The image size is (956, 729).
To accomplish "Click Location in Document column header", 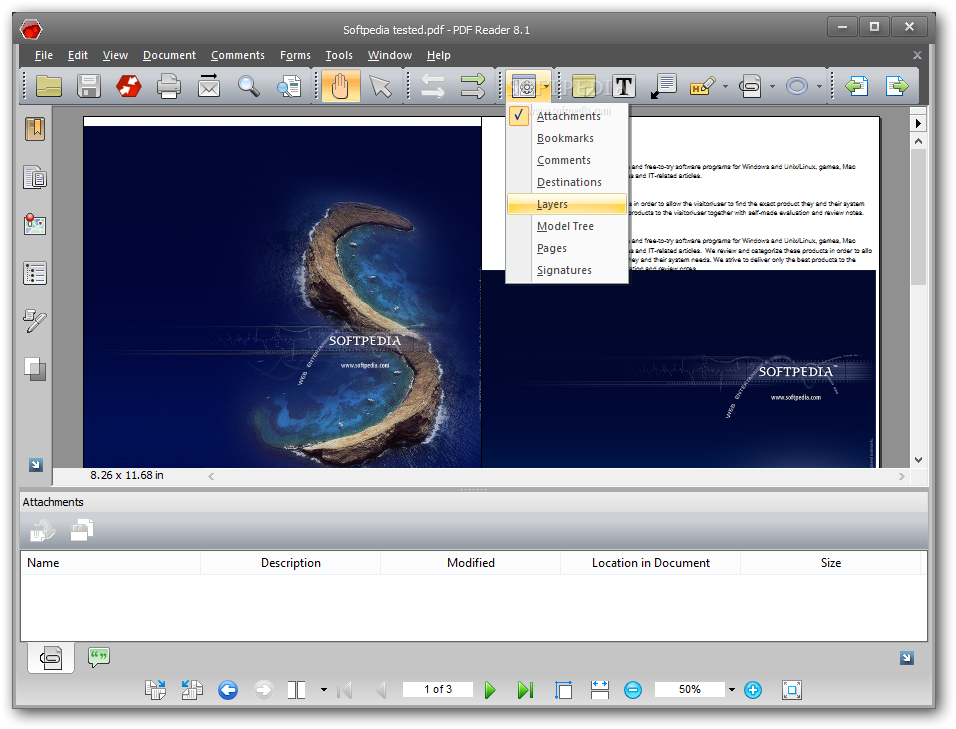I will (651, 563).
